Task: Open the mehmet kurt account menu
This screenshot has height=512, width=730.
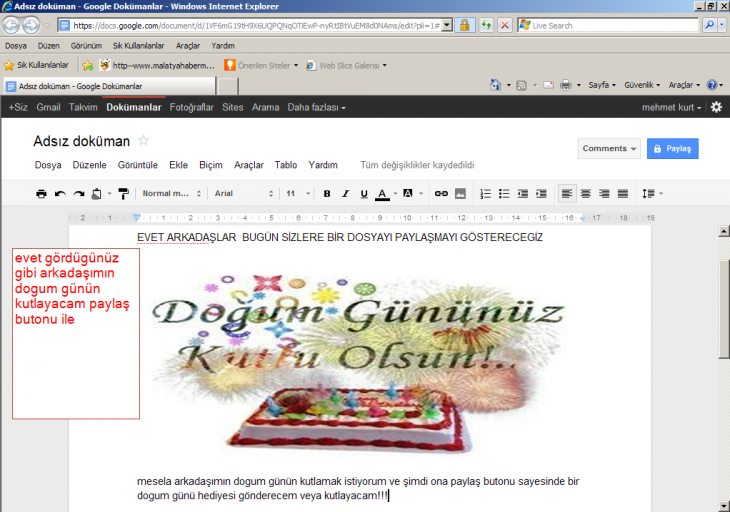Action: click(x=671, y=108)
